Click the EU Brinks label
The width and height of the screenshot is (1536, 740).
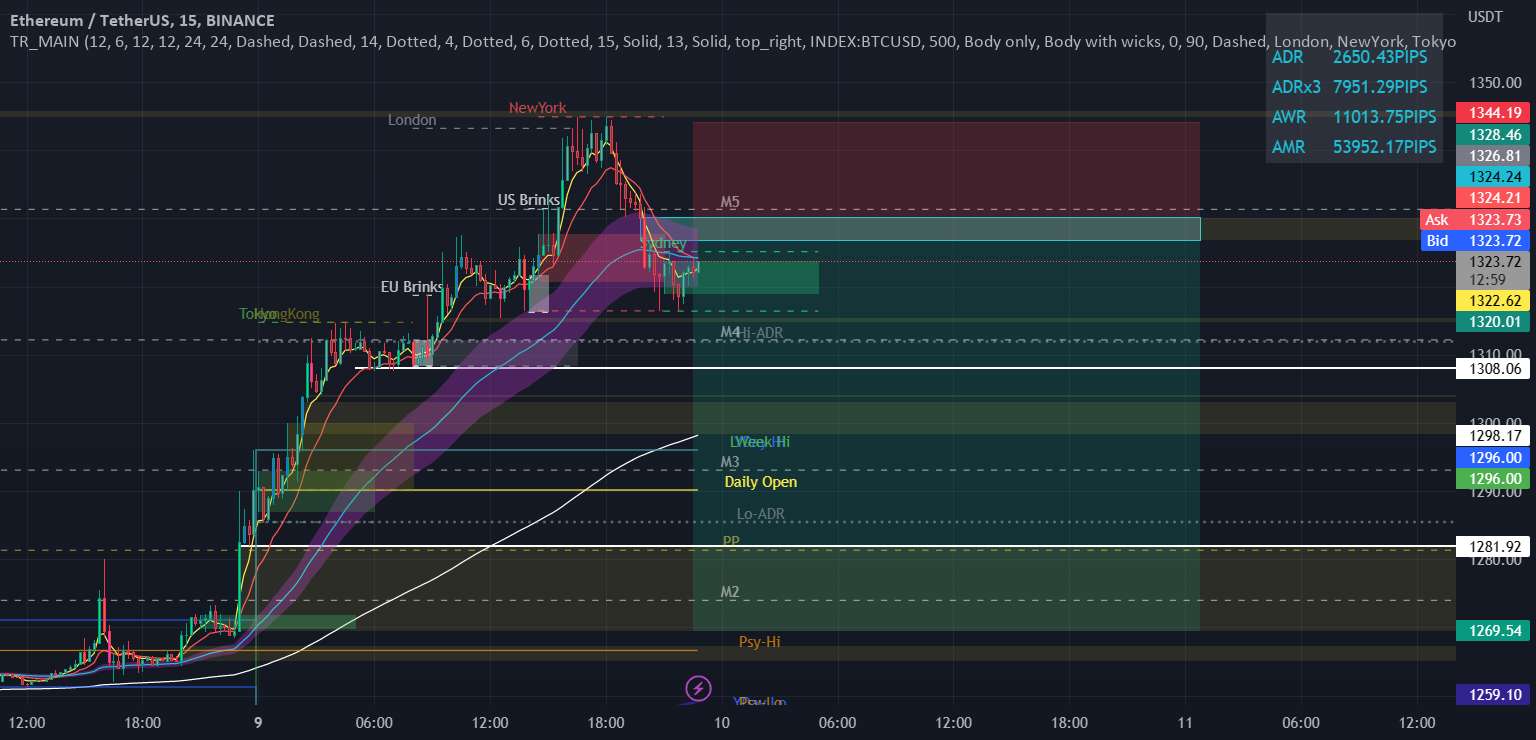411,287
